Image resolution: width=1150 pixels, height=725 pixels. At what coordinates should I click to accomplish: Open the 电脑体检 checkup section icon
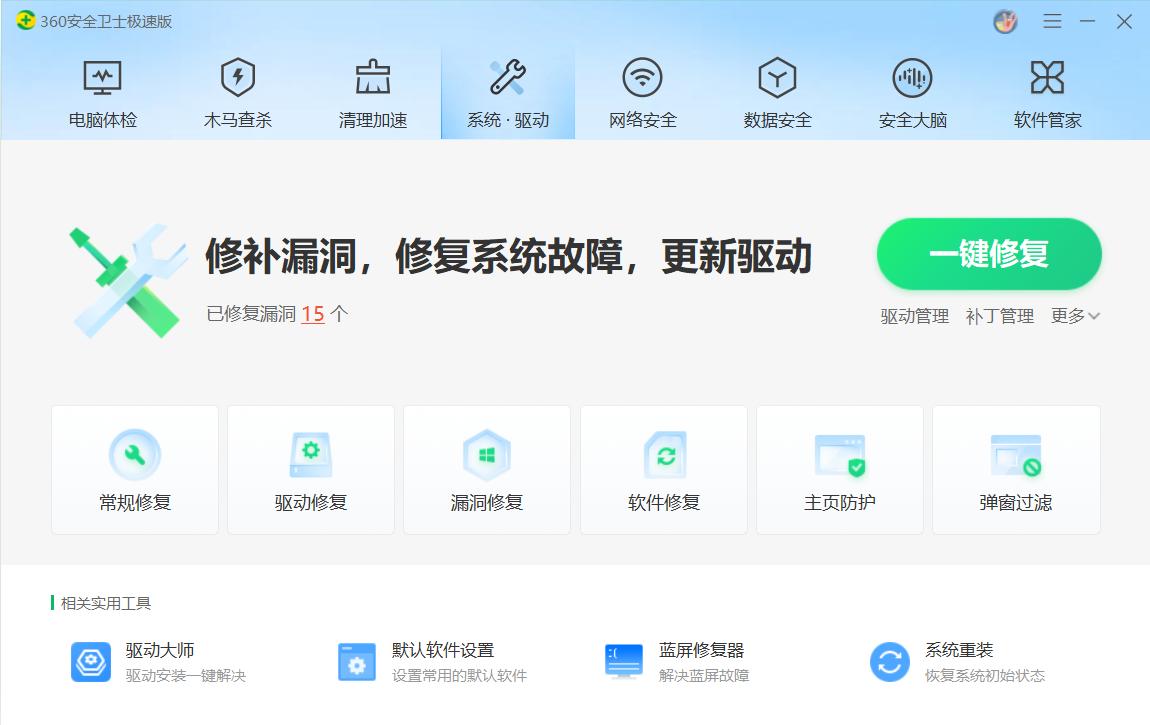point(102,90)
